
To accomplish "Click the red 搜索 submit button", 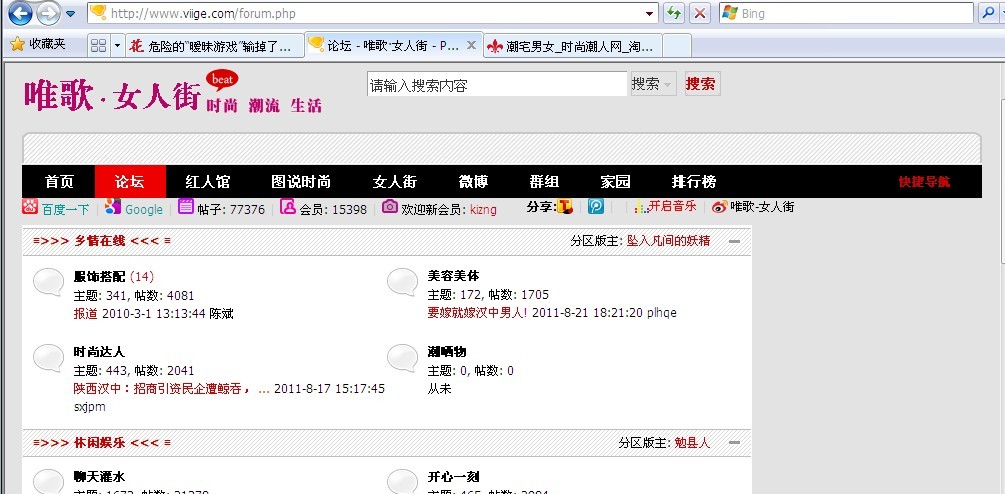I will tap(702, 84).
